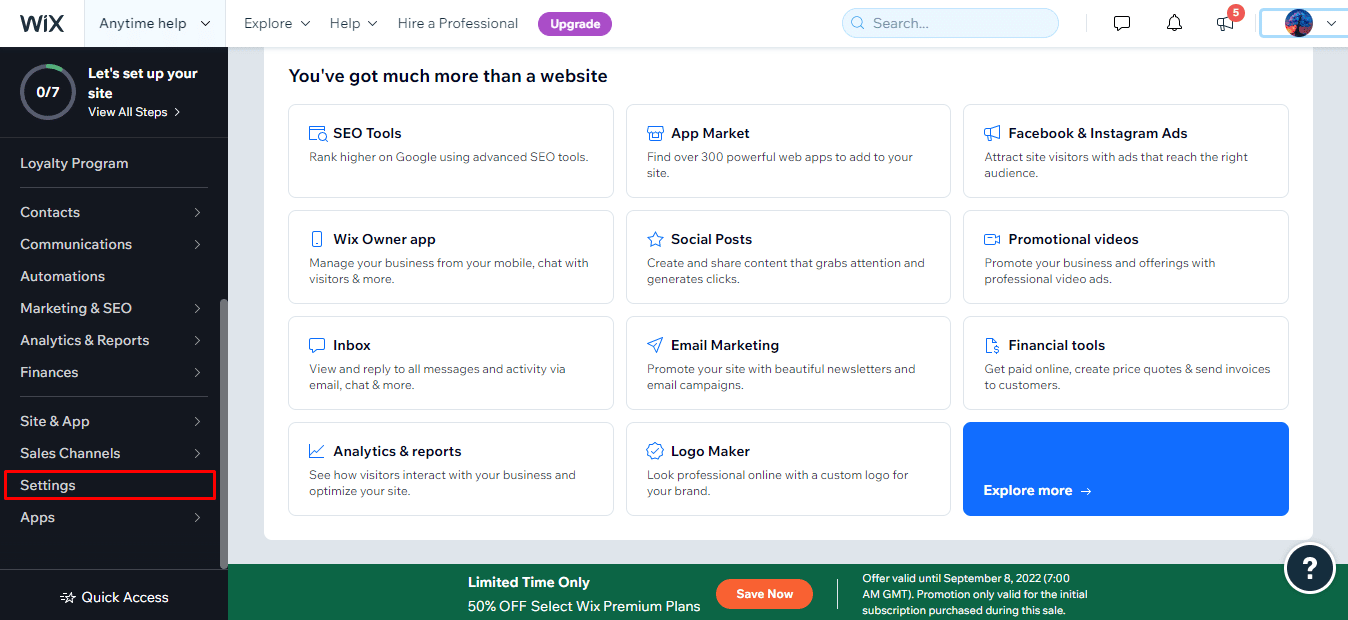
Task: Click Hire a Professional link
Action: click(x=458, y=23)
